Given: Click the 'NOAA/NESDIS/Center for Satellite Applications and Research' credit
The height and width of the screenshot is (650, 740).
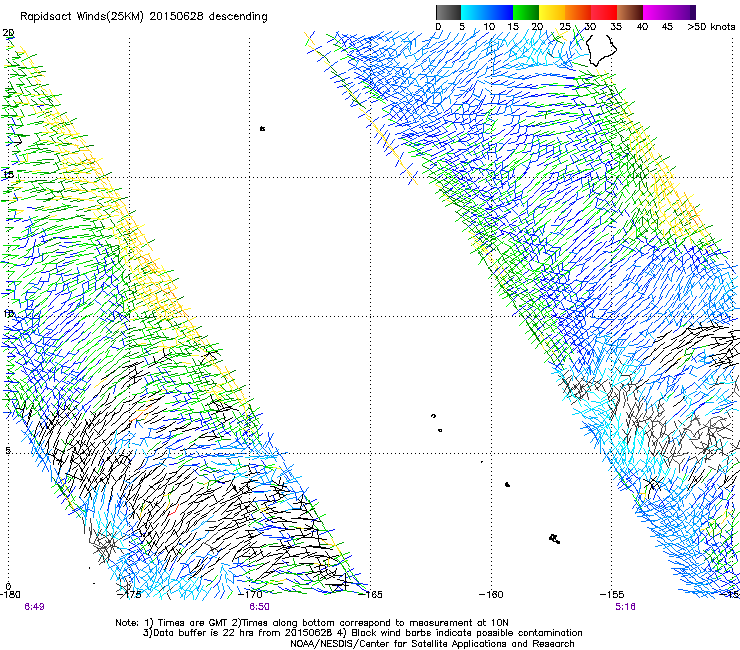Looking at the screenshot, I should 432,644.
